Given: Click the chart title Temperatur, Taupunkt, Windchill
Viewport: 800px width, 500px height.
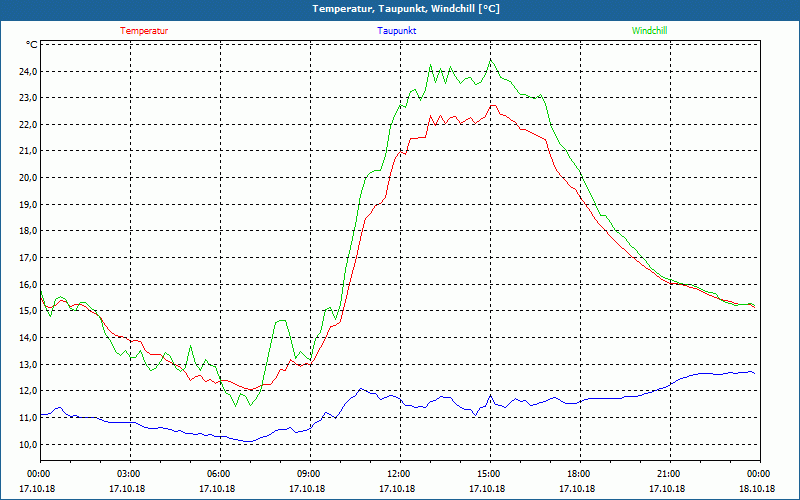Looking at the screenshot, I should pyautogui.click(x=406, y=9).
